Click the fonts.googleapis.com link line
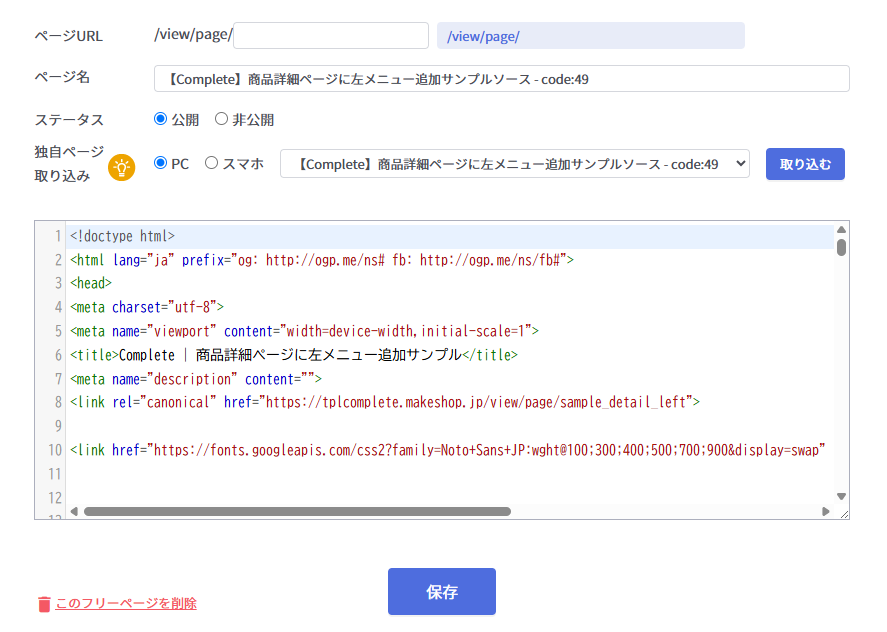 click(447, 450)
